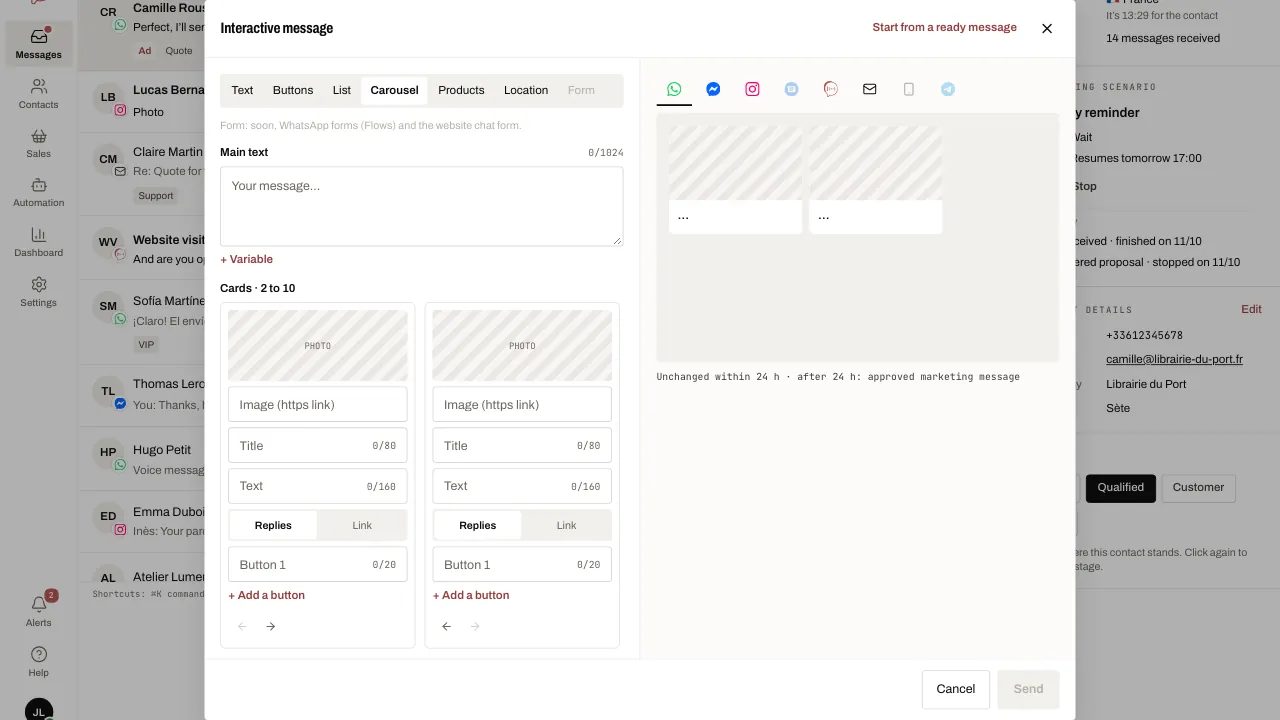The image size is (1280, 720).
Task: Go to Contacts in the sidebar
Action: (x=39, y=94)
